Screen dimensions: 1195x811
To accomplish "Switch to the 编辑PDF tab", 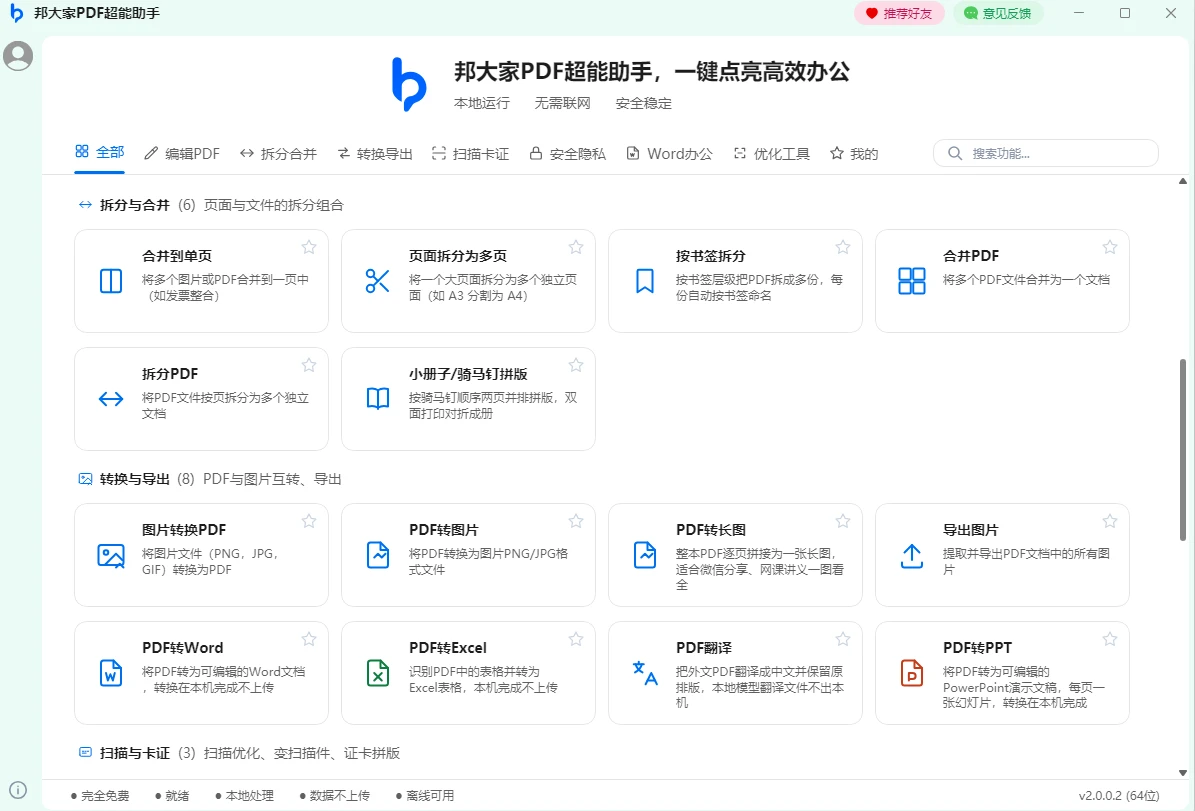I will 182,153.
